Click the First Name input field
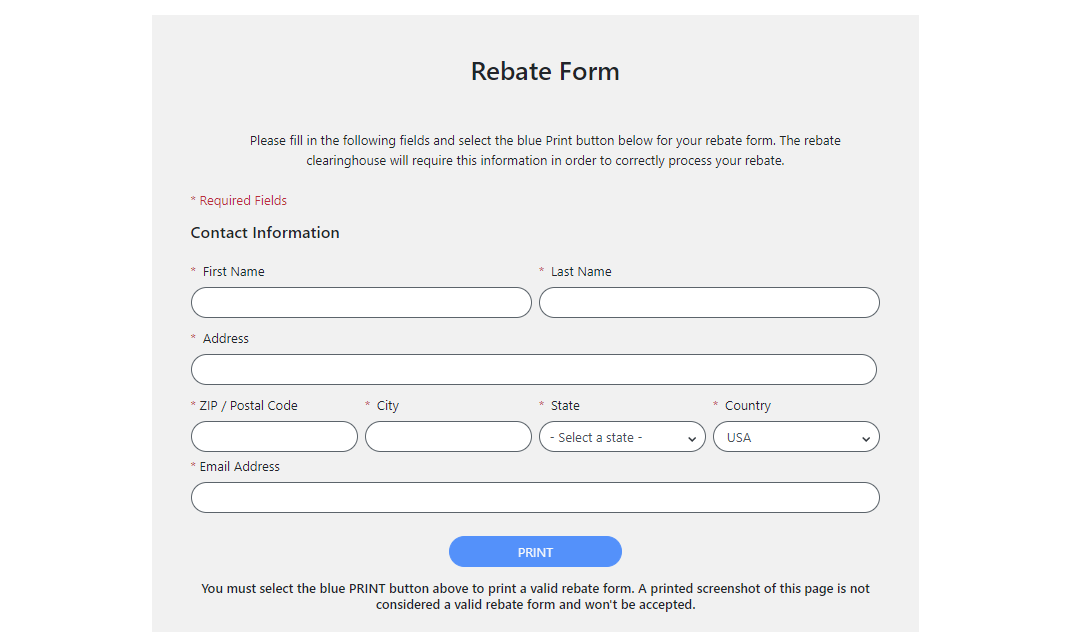 click(x=361, y=302)
